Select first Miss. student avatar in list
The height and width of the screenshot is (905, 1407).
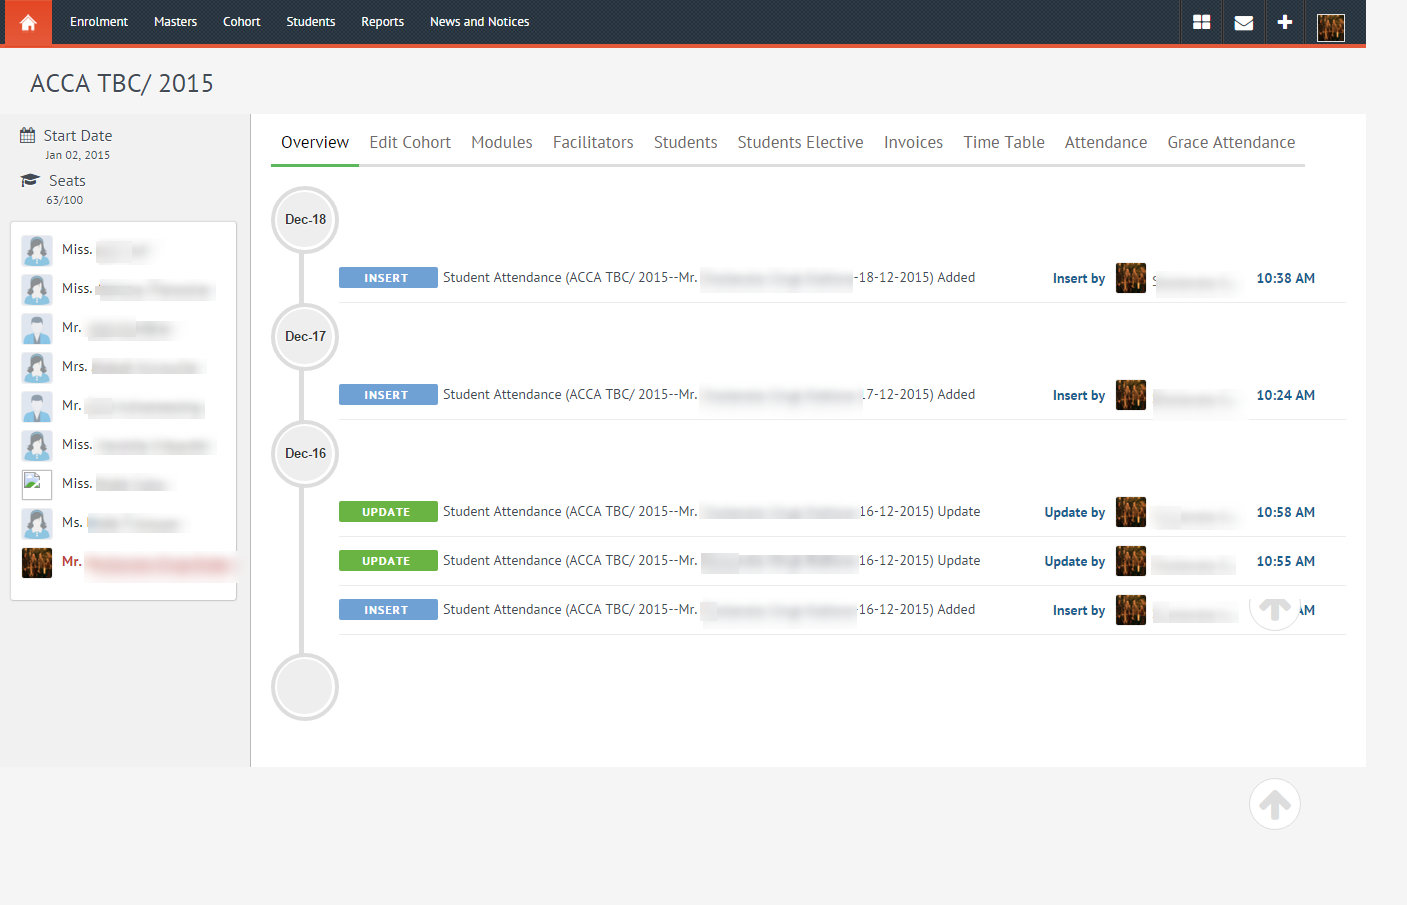(x=37, y=250)
